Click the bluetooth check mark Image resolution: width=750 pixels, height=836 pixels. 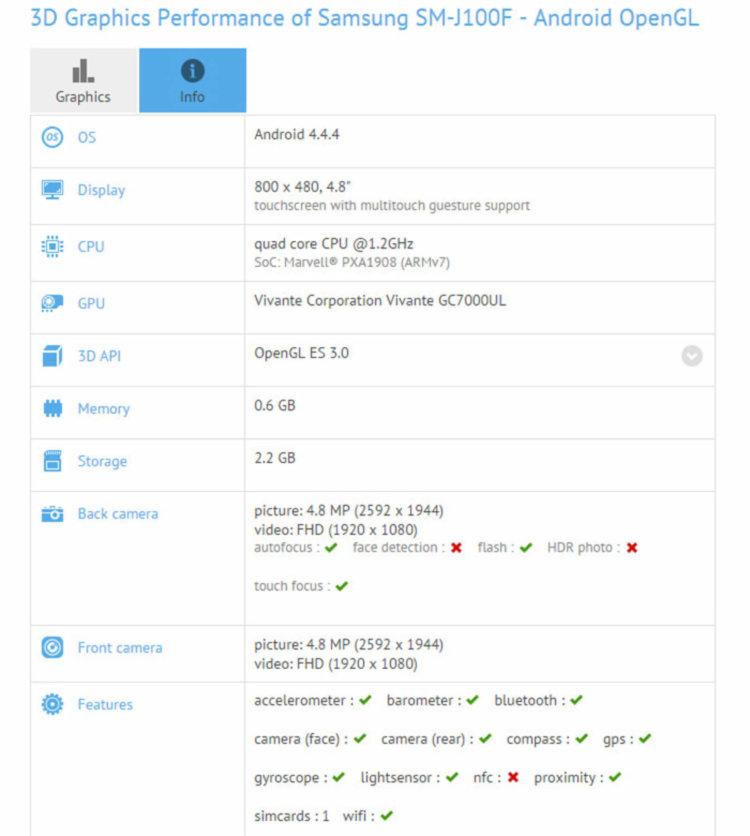pos(576,700)
